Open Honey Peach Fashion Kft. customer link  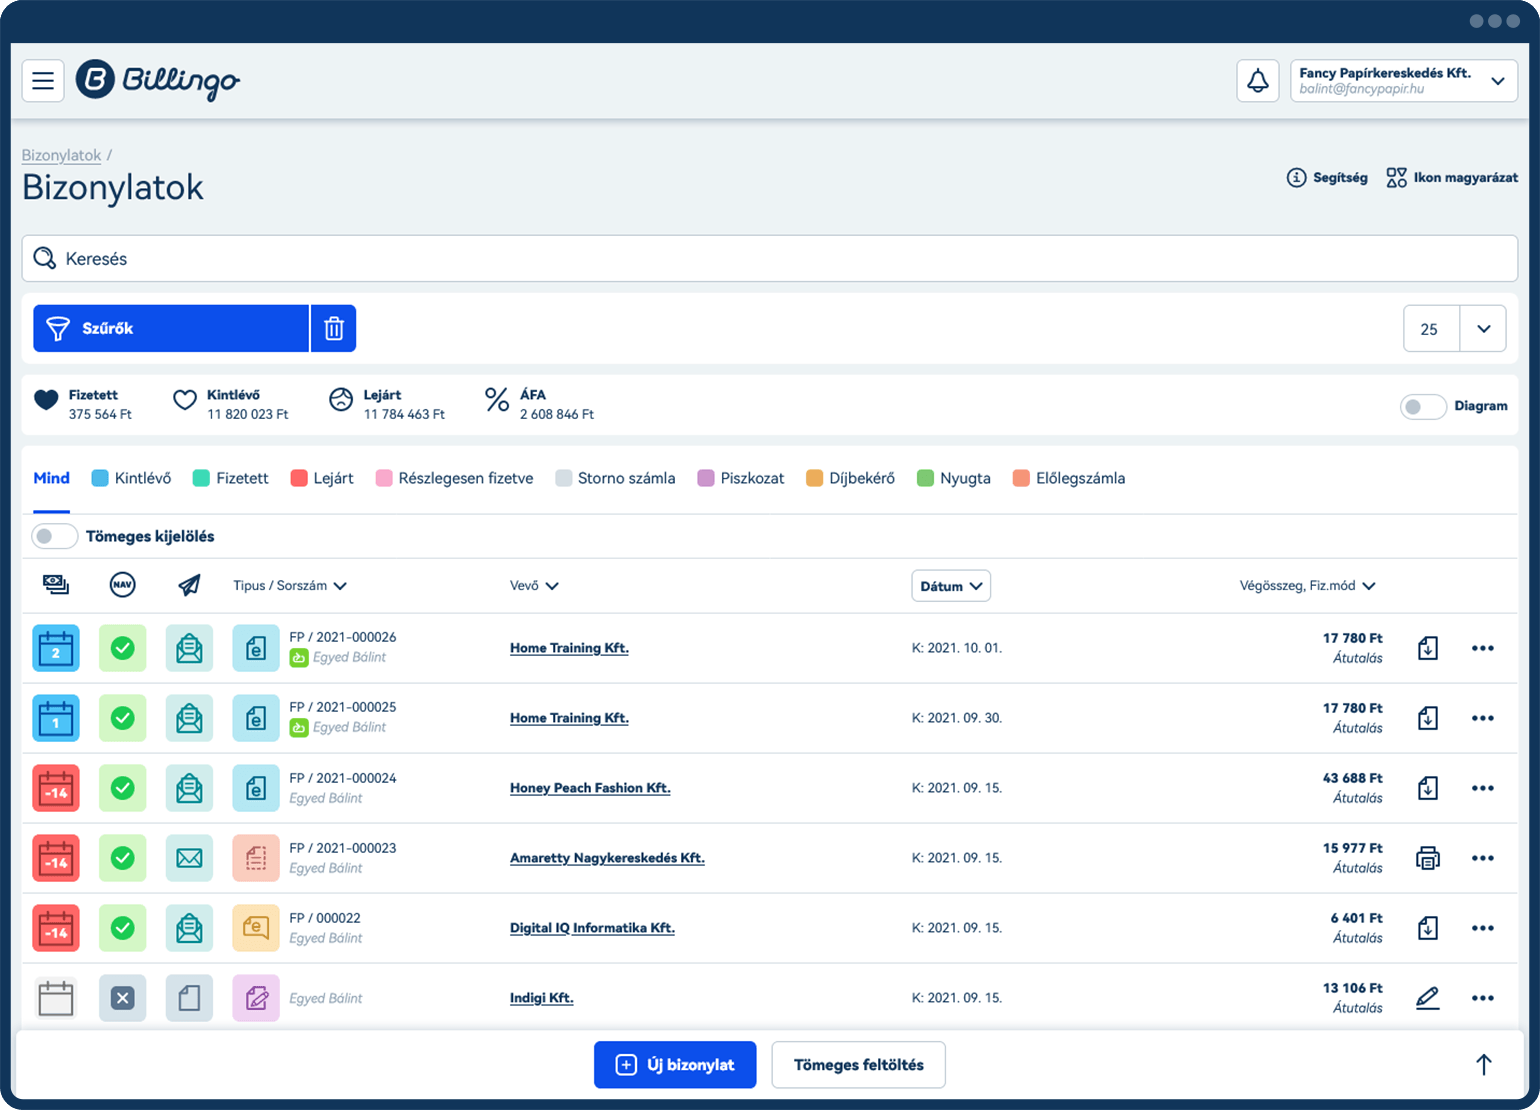click(x=590, y=788)
